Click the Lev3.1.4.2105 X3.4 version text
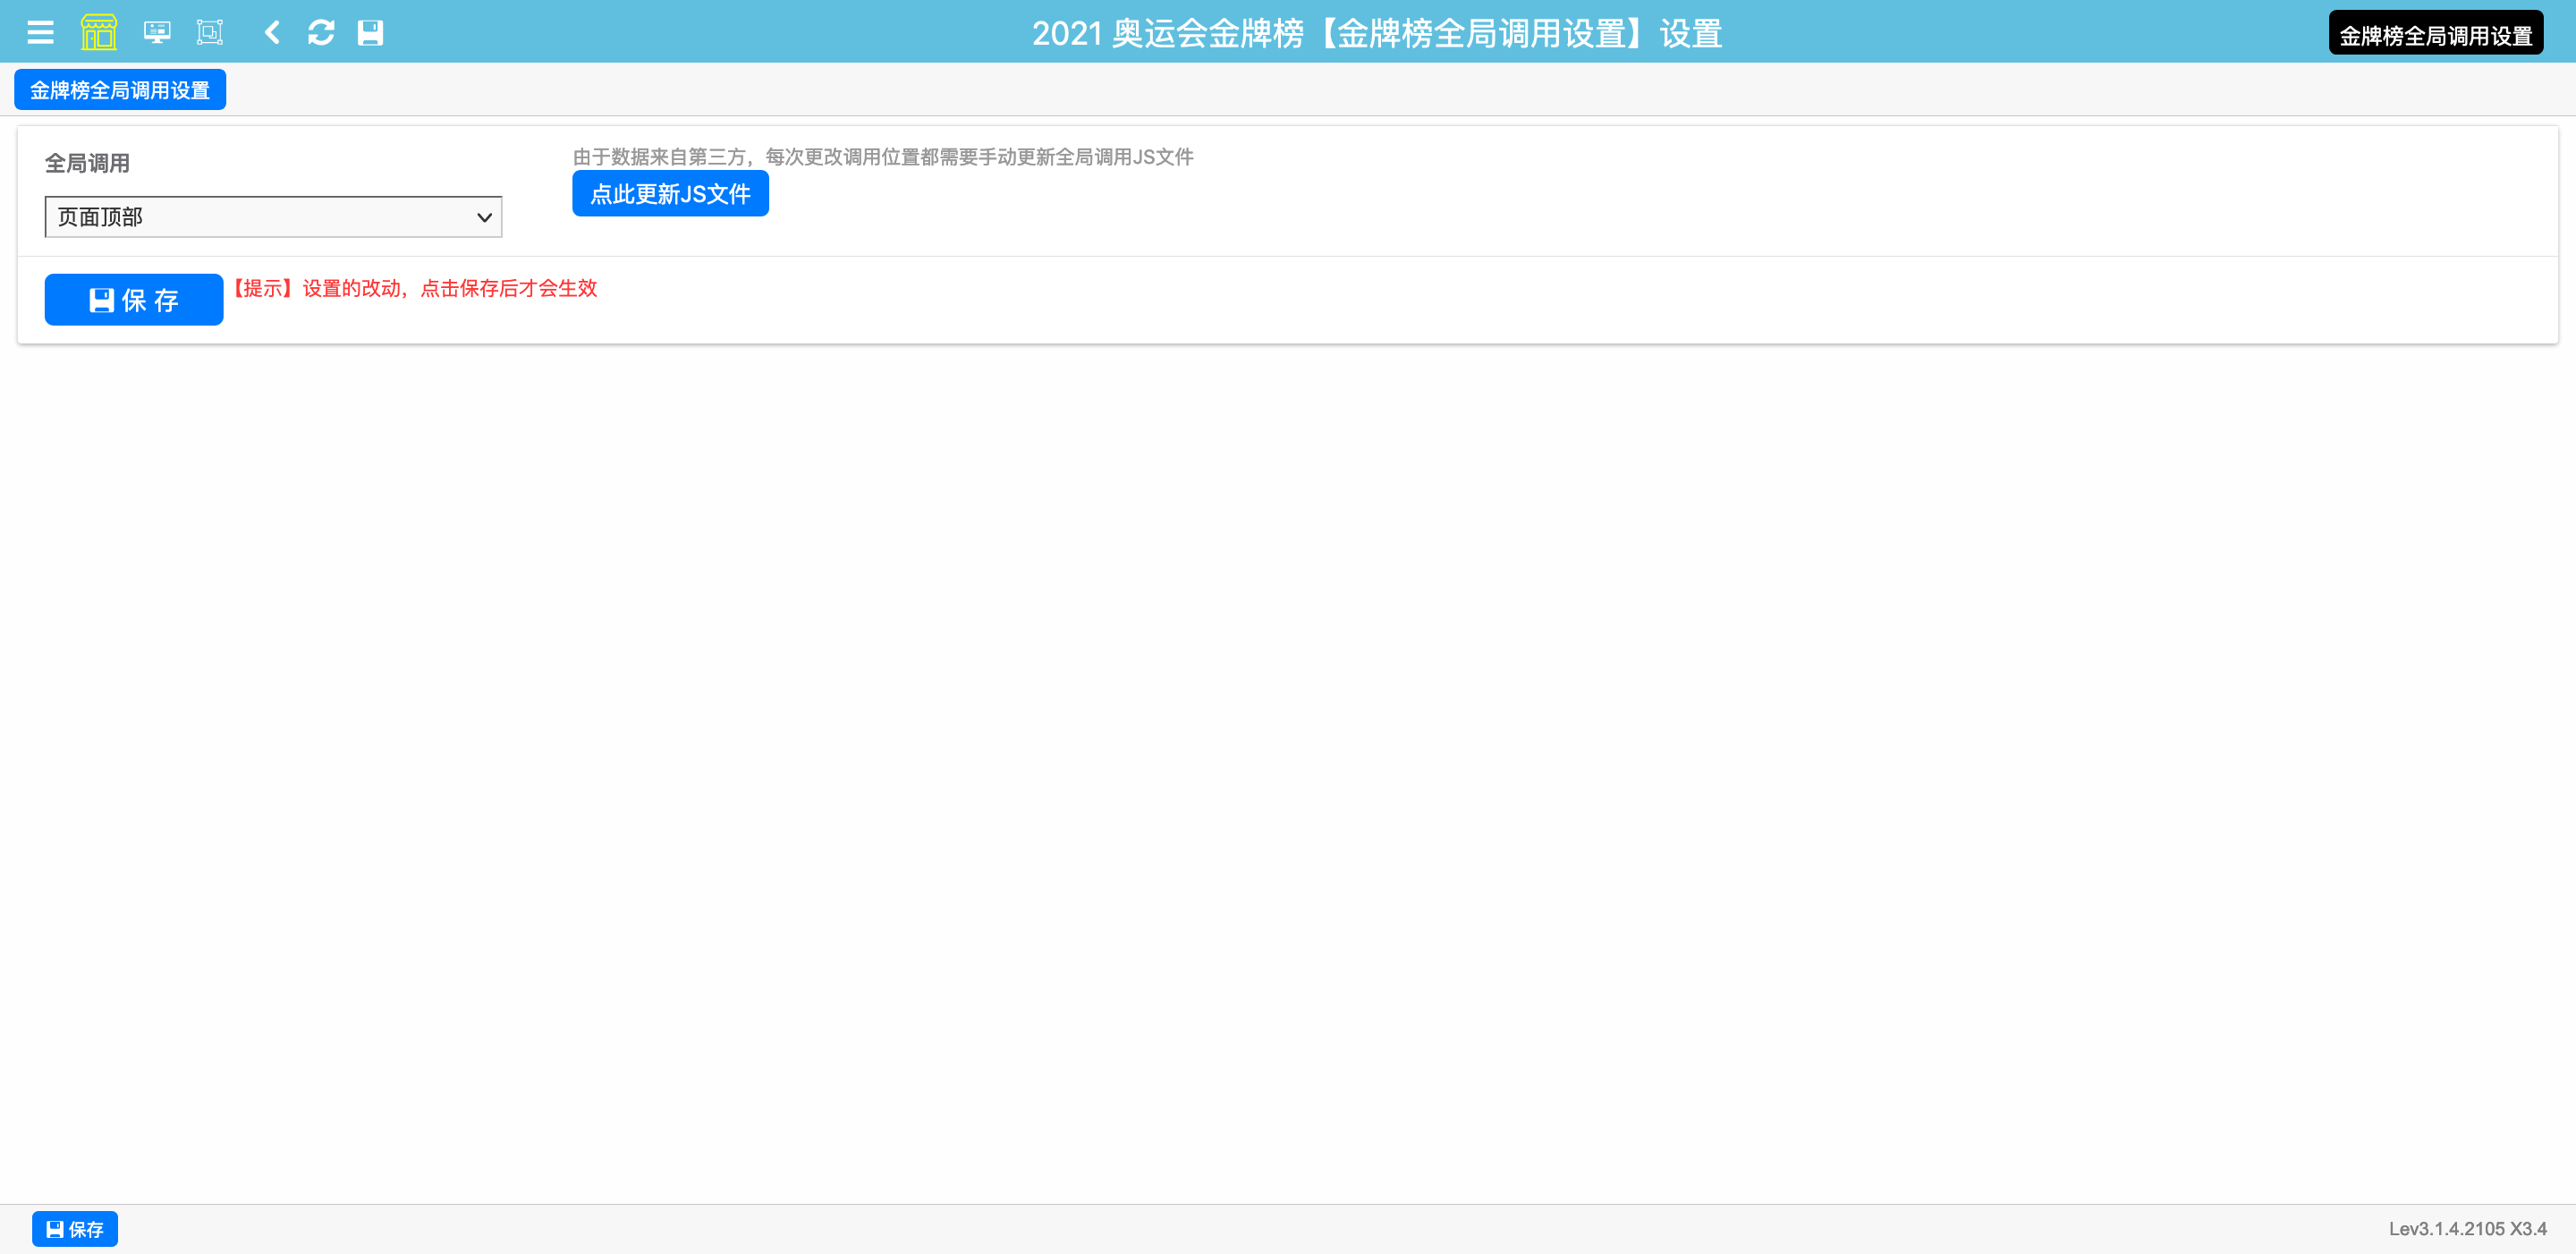The width and height of the screenshot is (2576, 1254). point(2467,1229)
